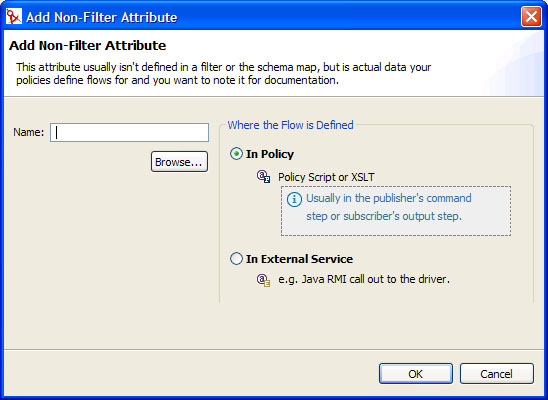Click into the Name text field
This screenshot has width=548, height=400.
point(129,132)
